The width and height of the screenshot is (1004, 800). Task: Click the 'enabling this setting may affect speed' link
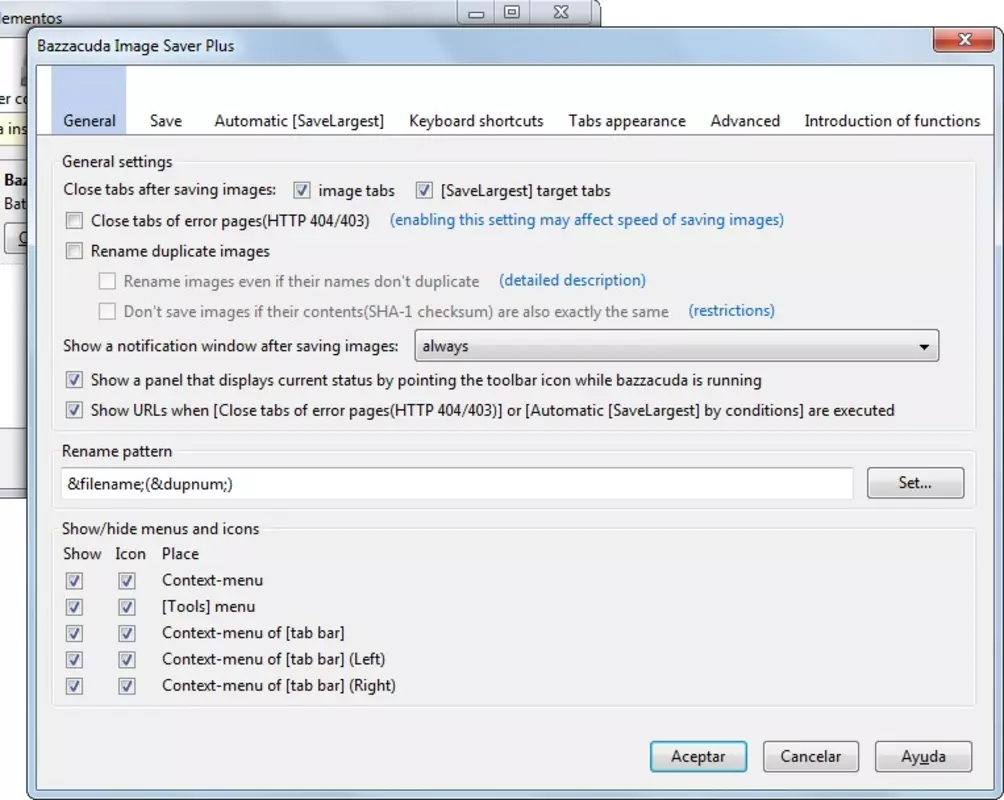click(587, 220)
